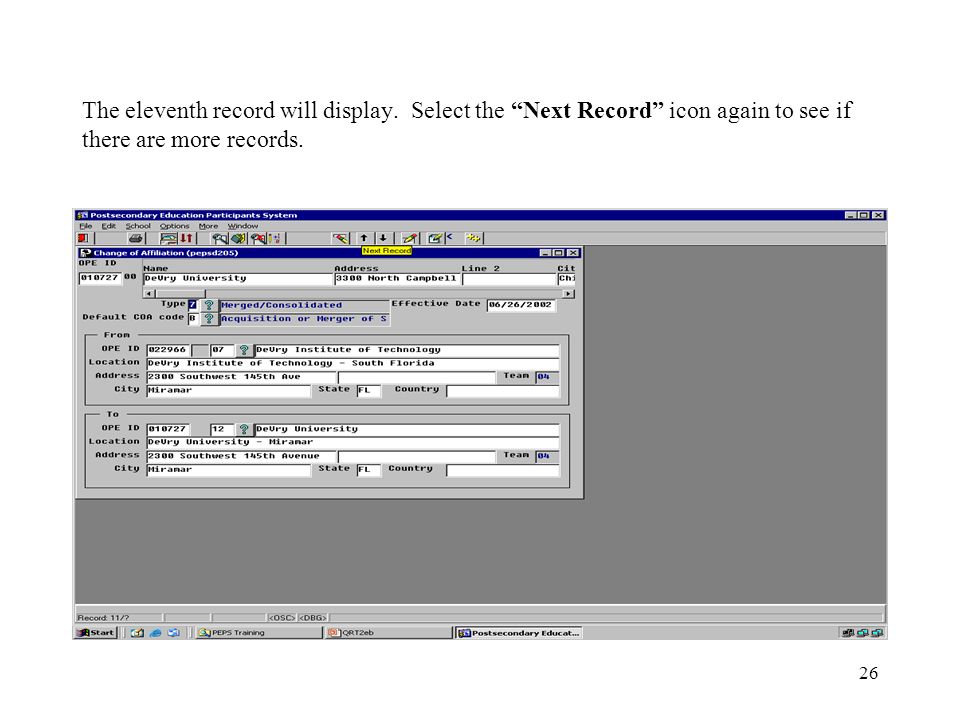Click third quick launch icon in taskbar
The height and width of the screenshot is (720, 960).
pyautogui.click(x=173, y=632)
